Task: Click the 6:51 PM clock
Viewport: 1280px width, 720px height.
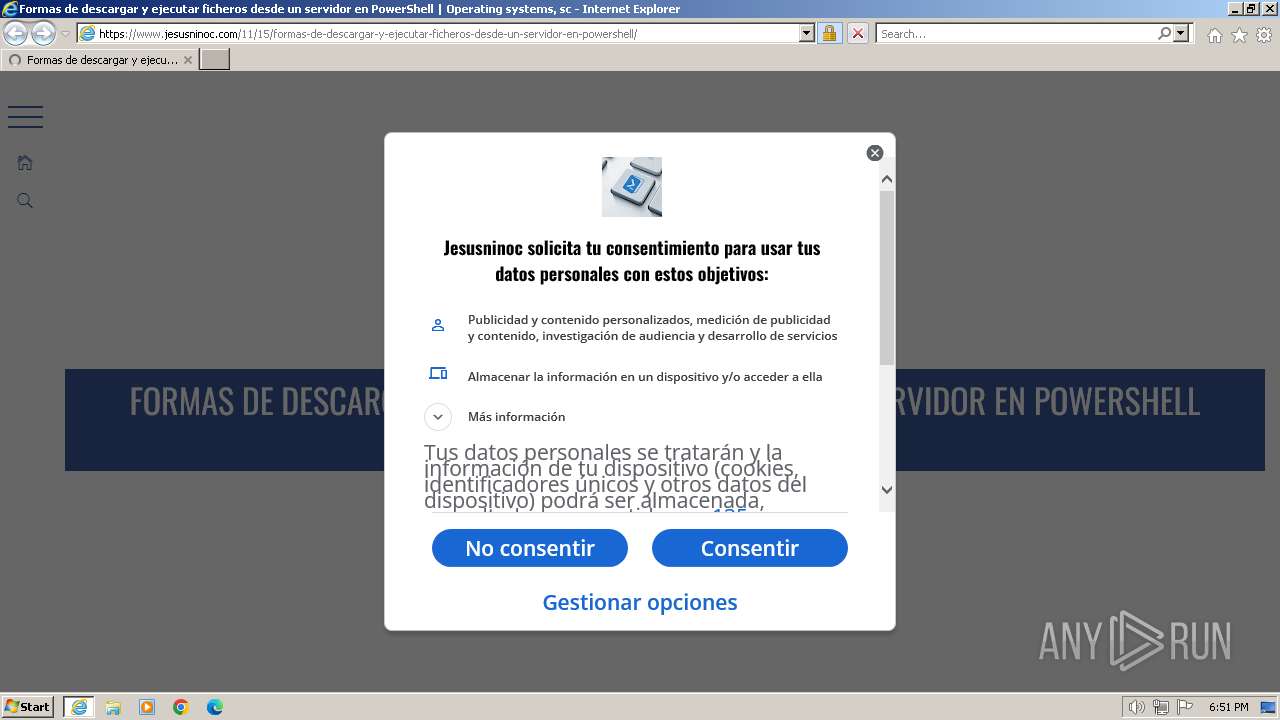Action: (1228, 707)
